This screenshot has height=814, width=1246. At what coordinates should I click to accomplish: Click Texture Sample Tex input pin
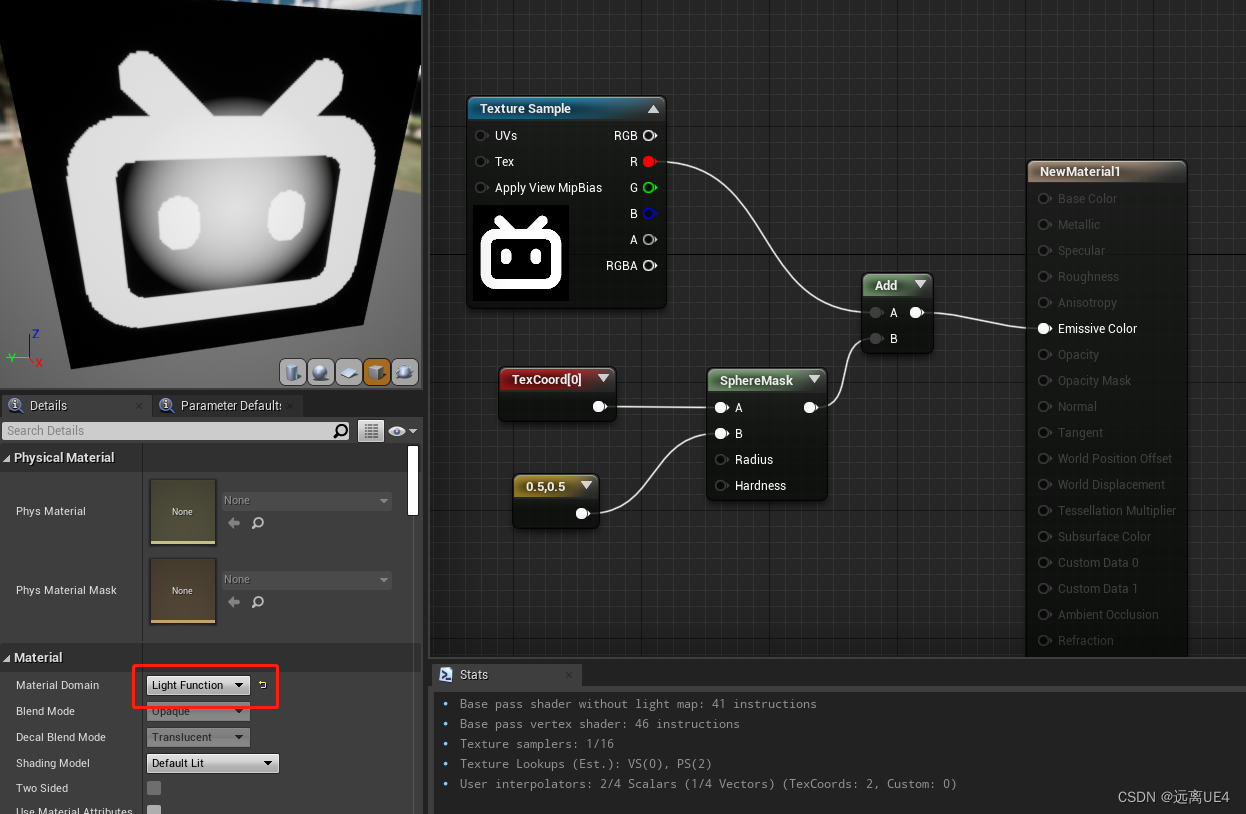point(482,161)
